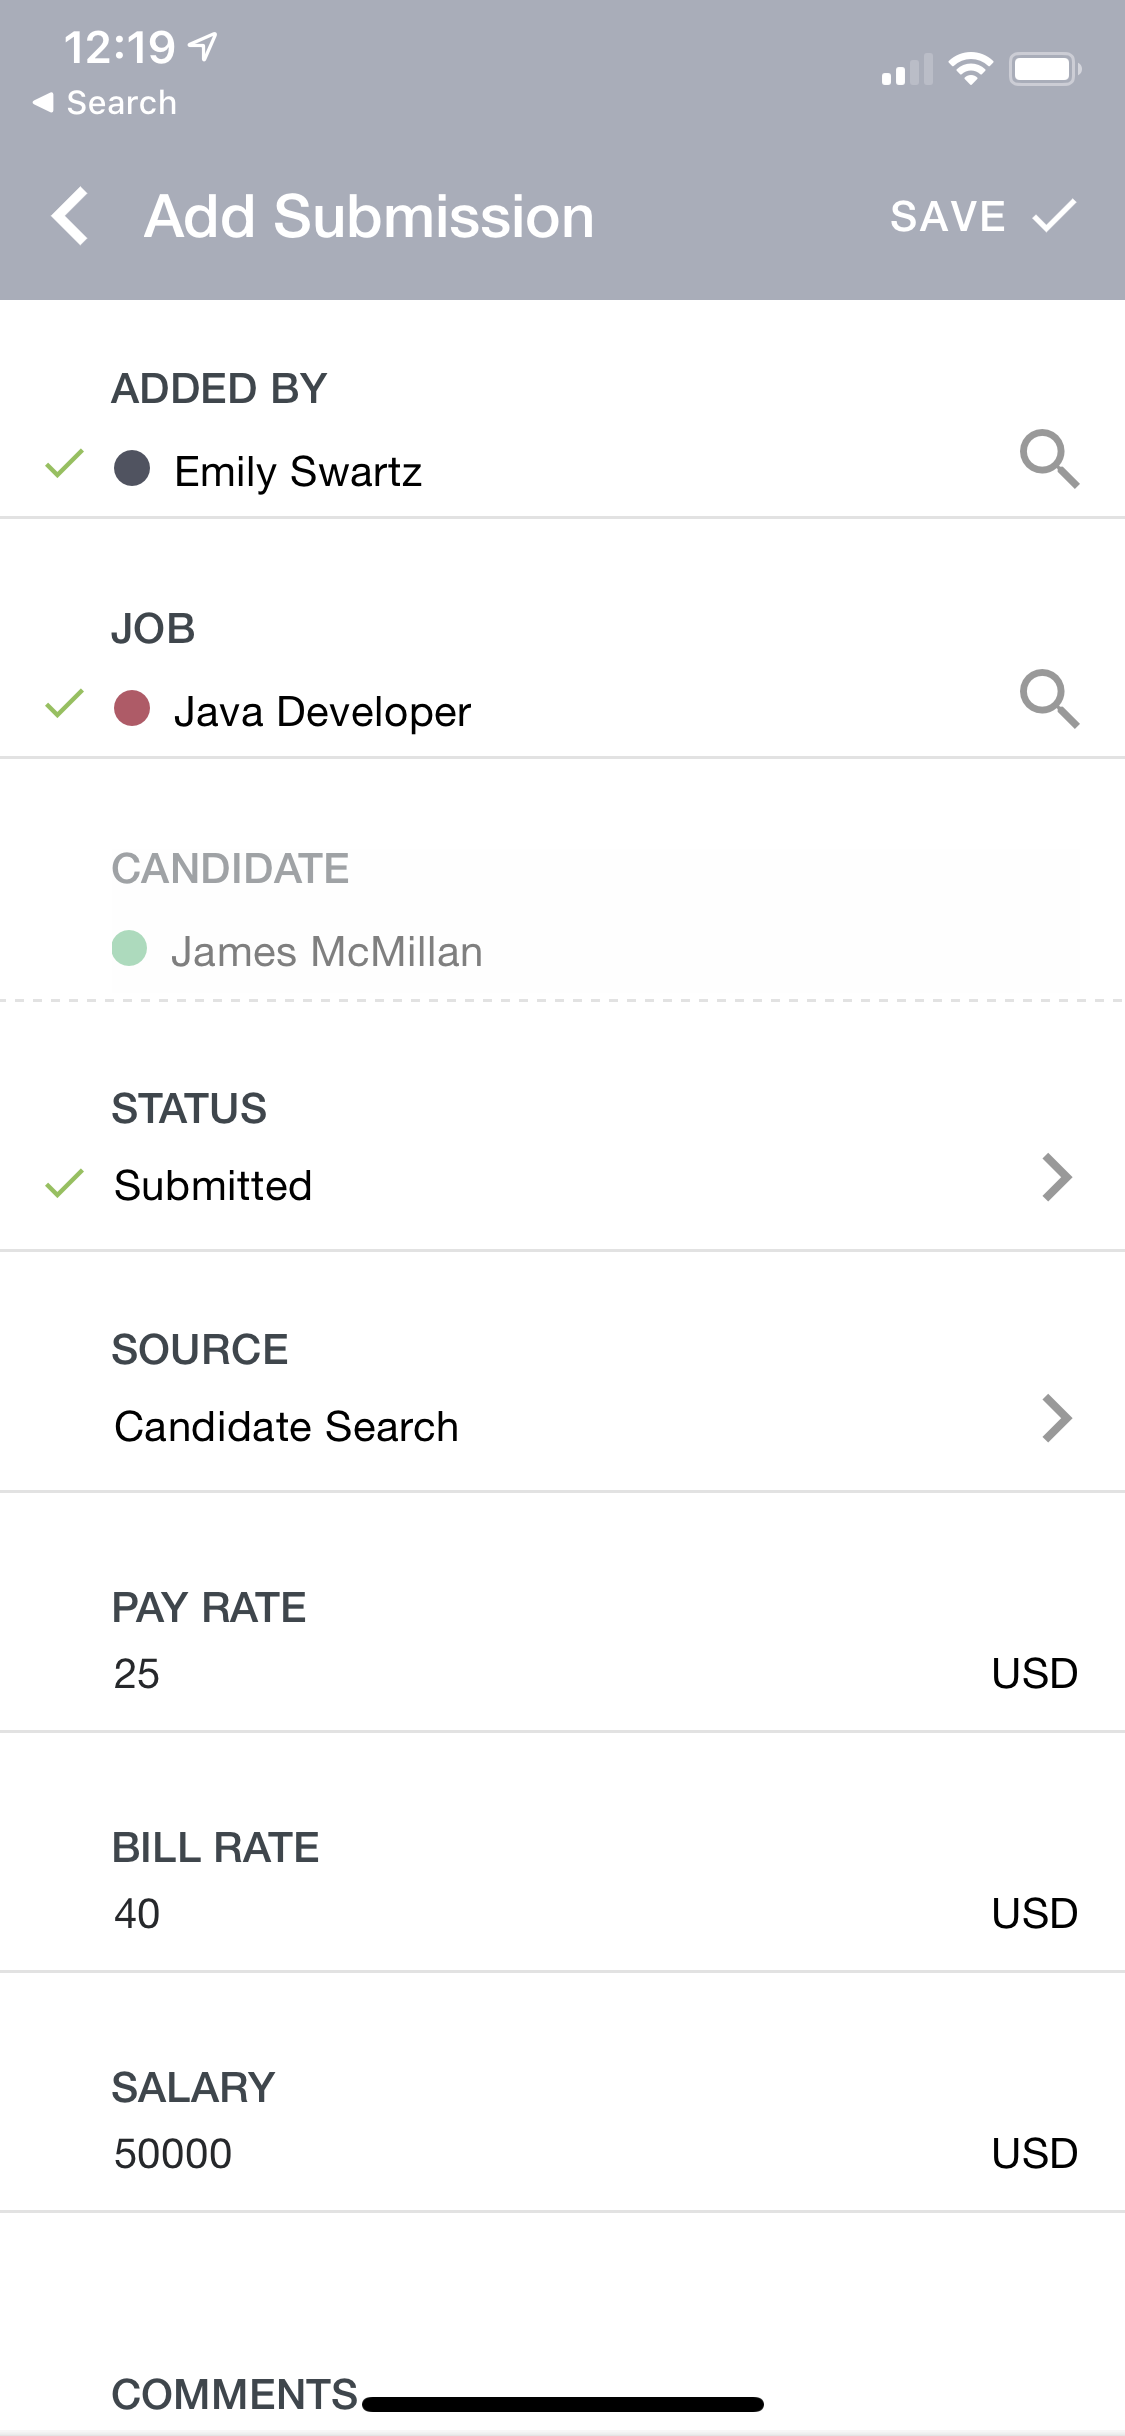Image resolution: width=1125 pixels, height=2436 pixels.
Task: Tap the green check beside Emily Swartz
Action: (x=64, y=464)
